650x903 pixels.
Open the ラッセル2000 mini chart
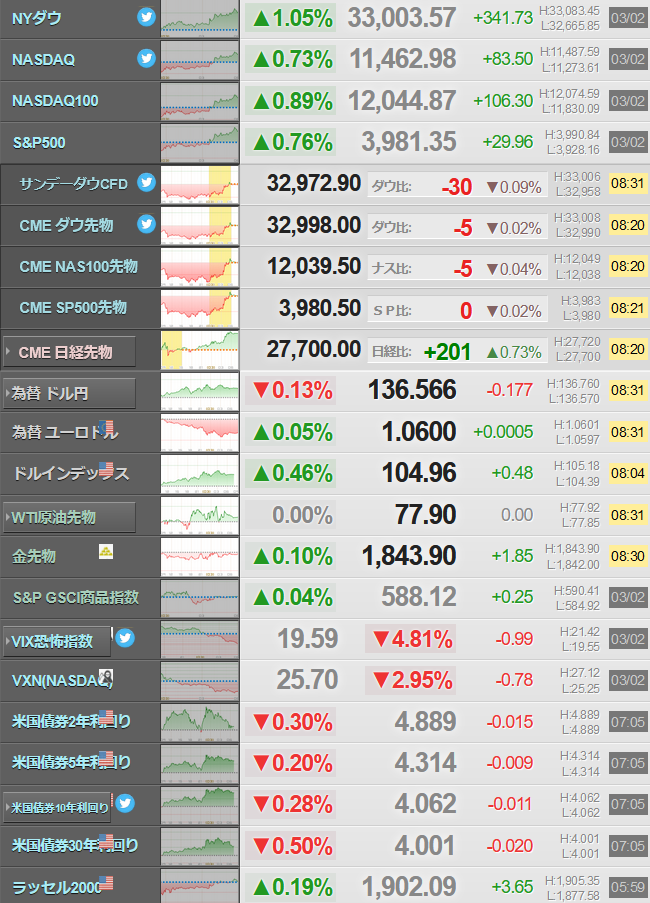tap(200, 887)
